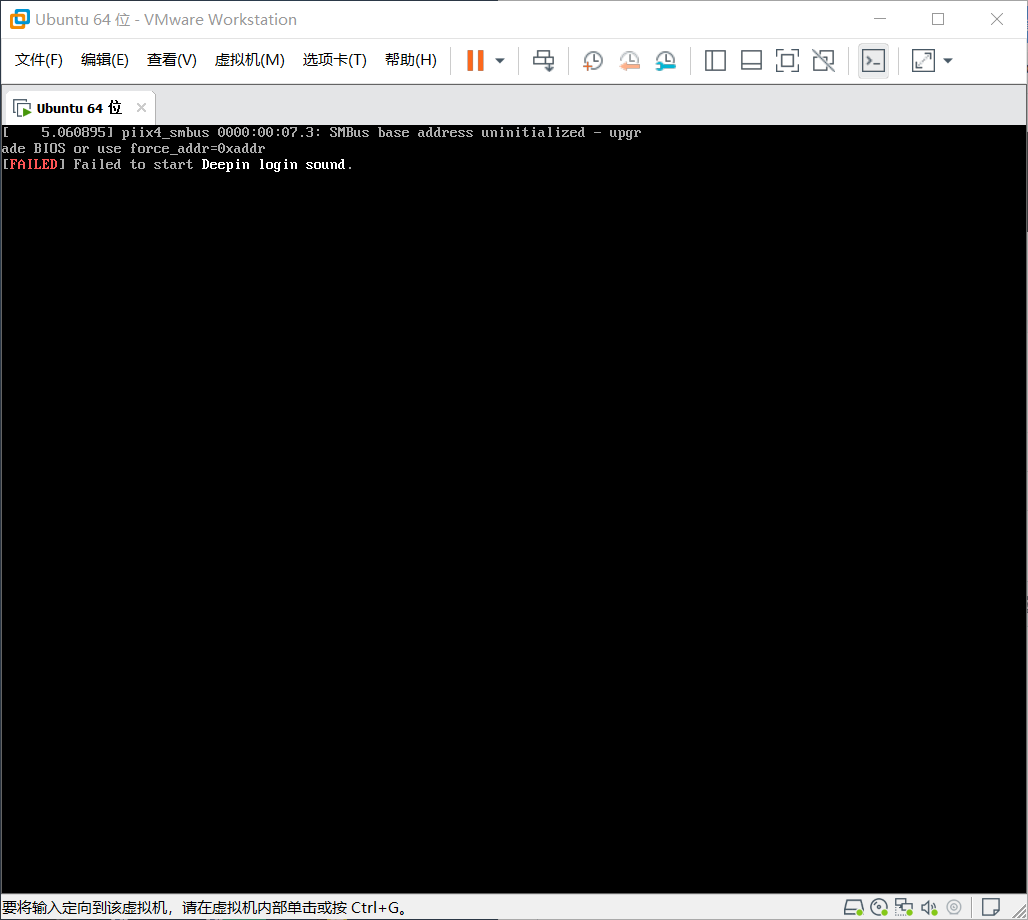Image resolution: width=1028 pixels, height=920 pixels.
Task: Open the power options dropdown arrow
Action: coord(500,61)
